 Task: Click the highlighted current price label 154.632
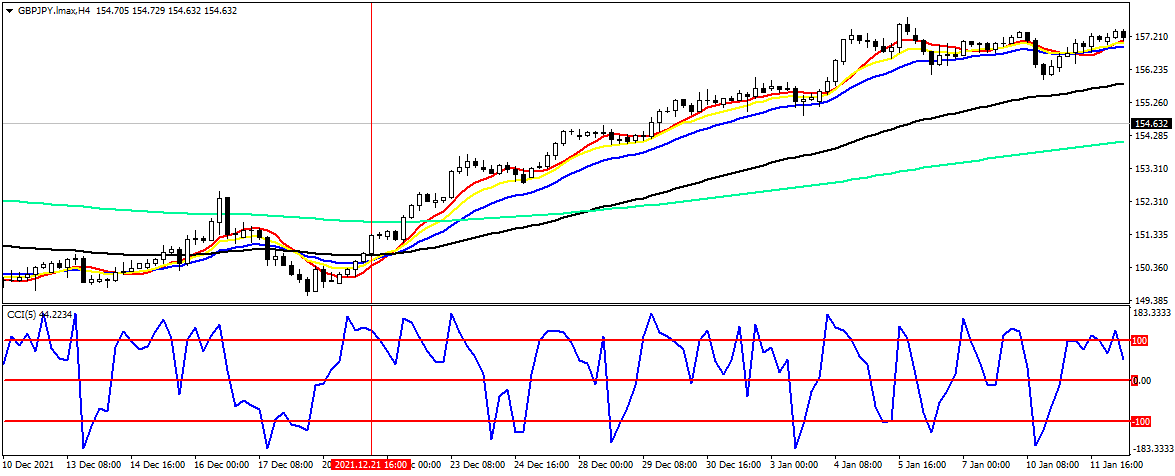pos(1153,124)
